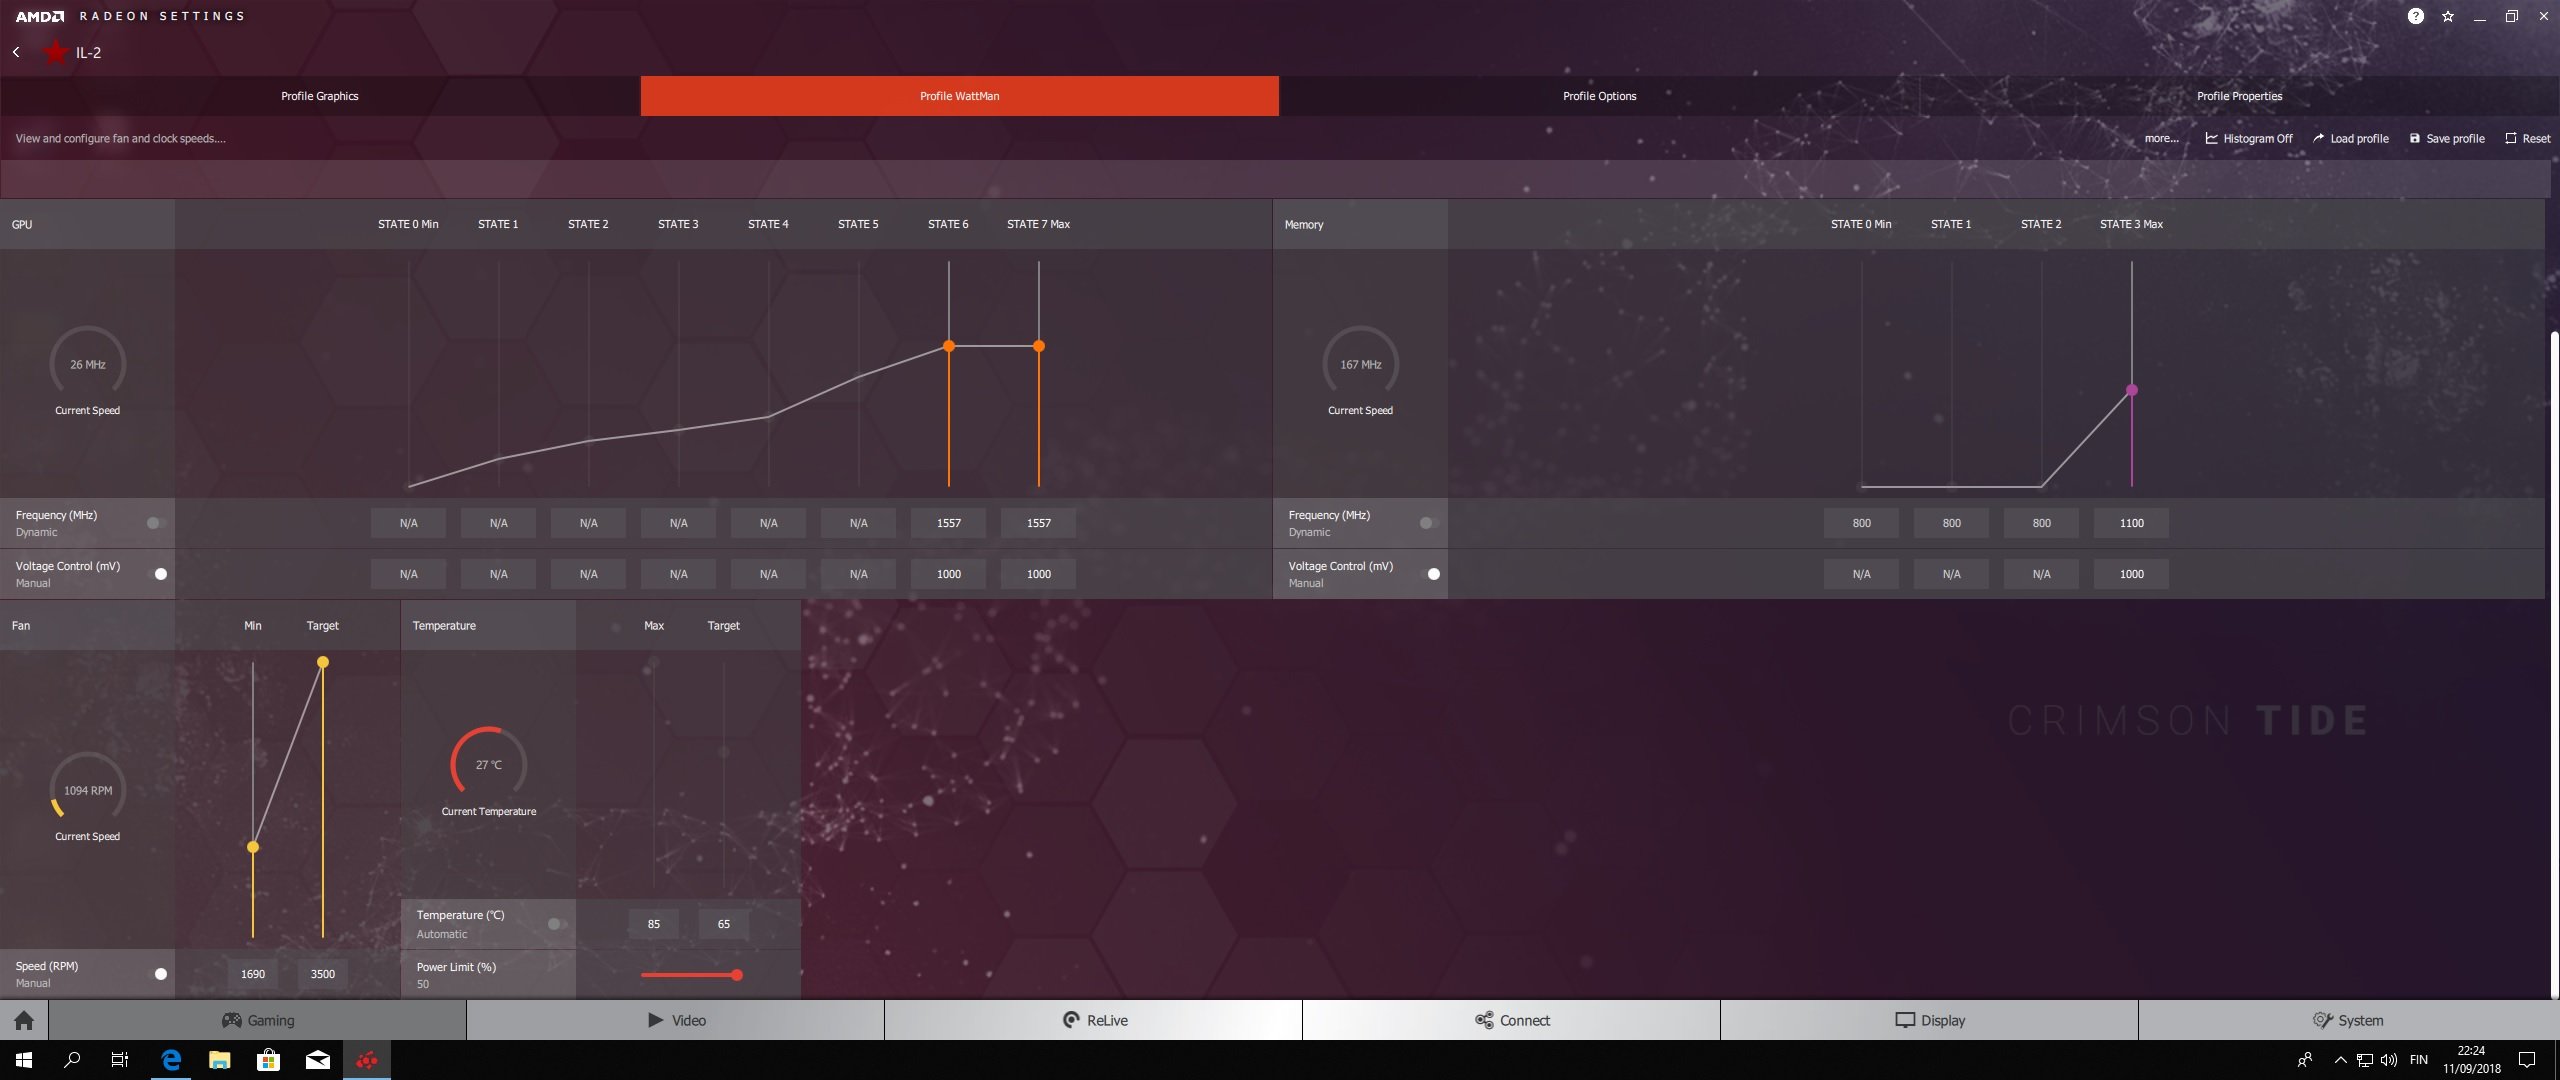Click the Load profile arrow icon

[2318, 138]
